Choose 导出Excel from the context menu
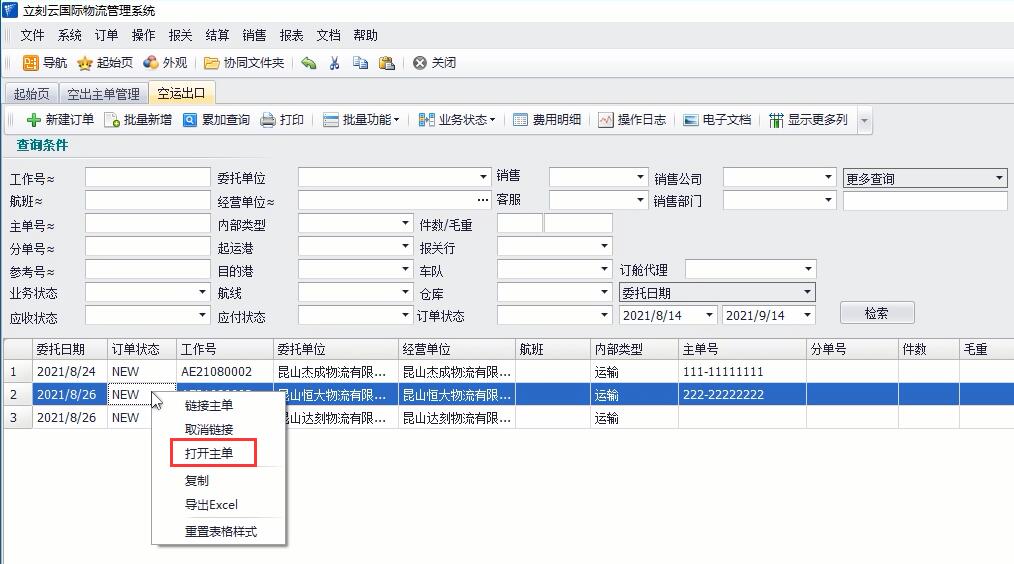The height and width of the screenshot is (564, 1014). point(211,505)
